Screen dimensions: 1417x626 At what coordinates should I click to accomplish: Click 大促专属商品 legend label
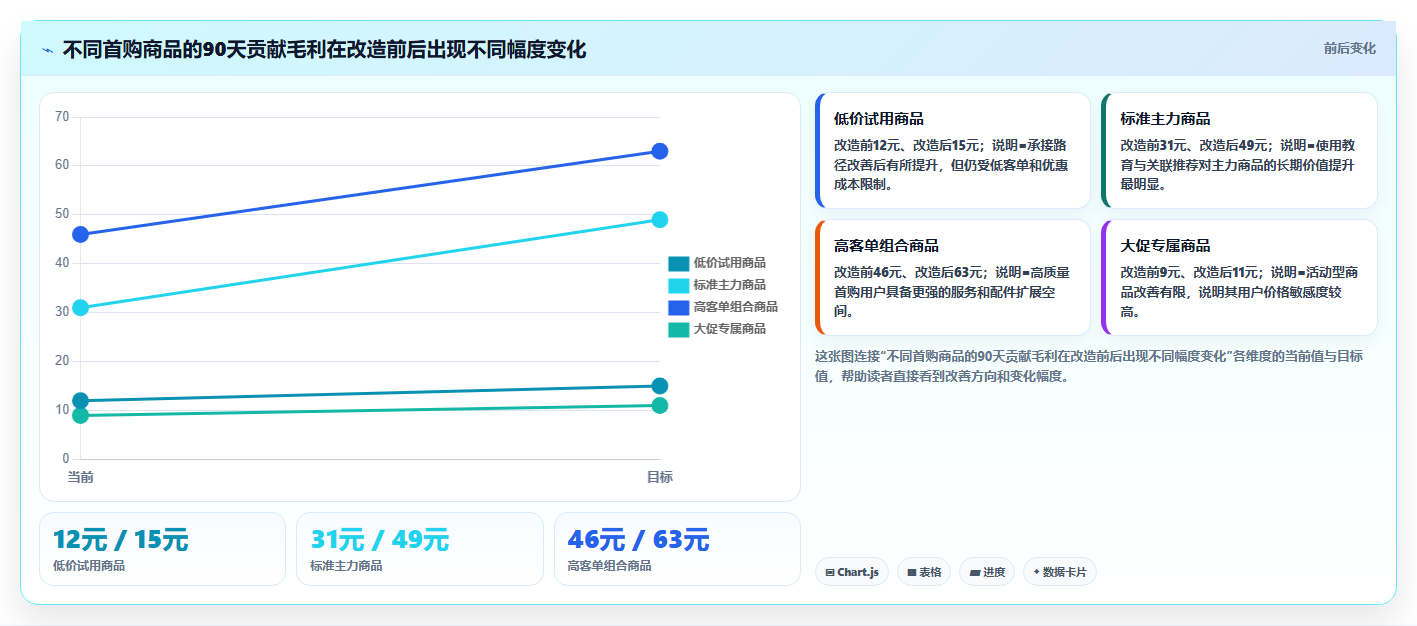click(730, 329)
